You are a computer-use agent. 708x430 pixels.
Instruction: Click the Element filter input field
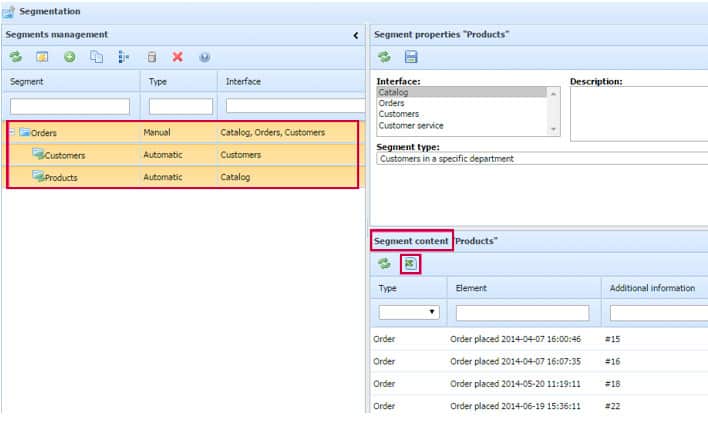tap(522, 313)
